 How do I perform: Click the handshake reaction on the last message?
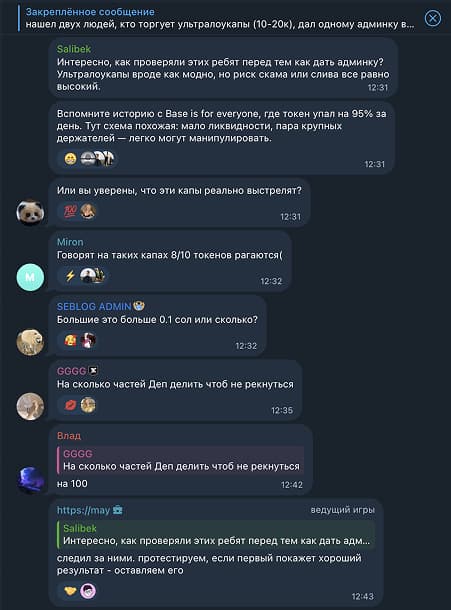point(70,591)
